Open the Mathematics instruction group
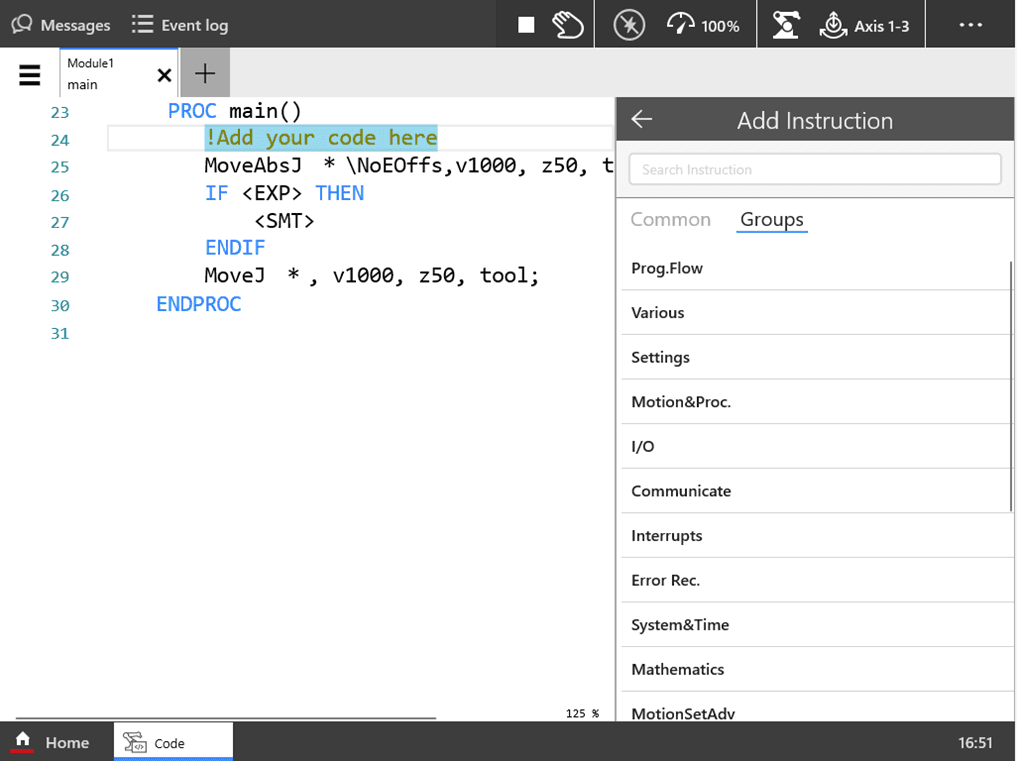Image resolution: width=1017 pixels, height=761 pixels. (x=815, y=670)
